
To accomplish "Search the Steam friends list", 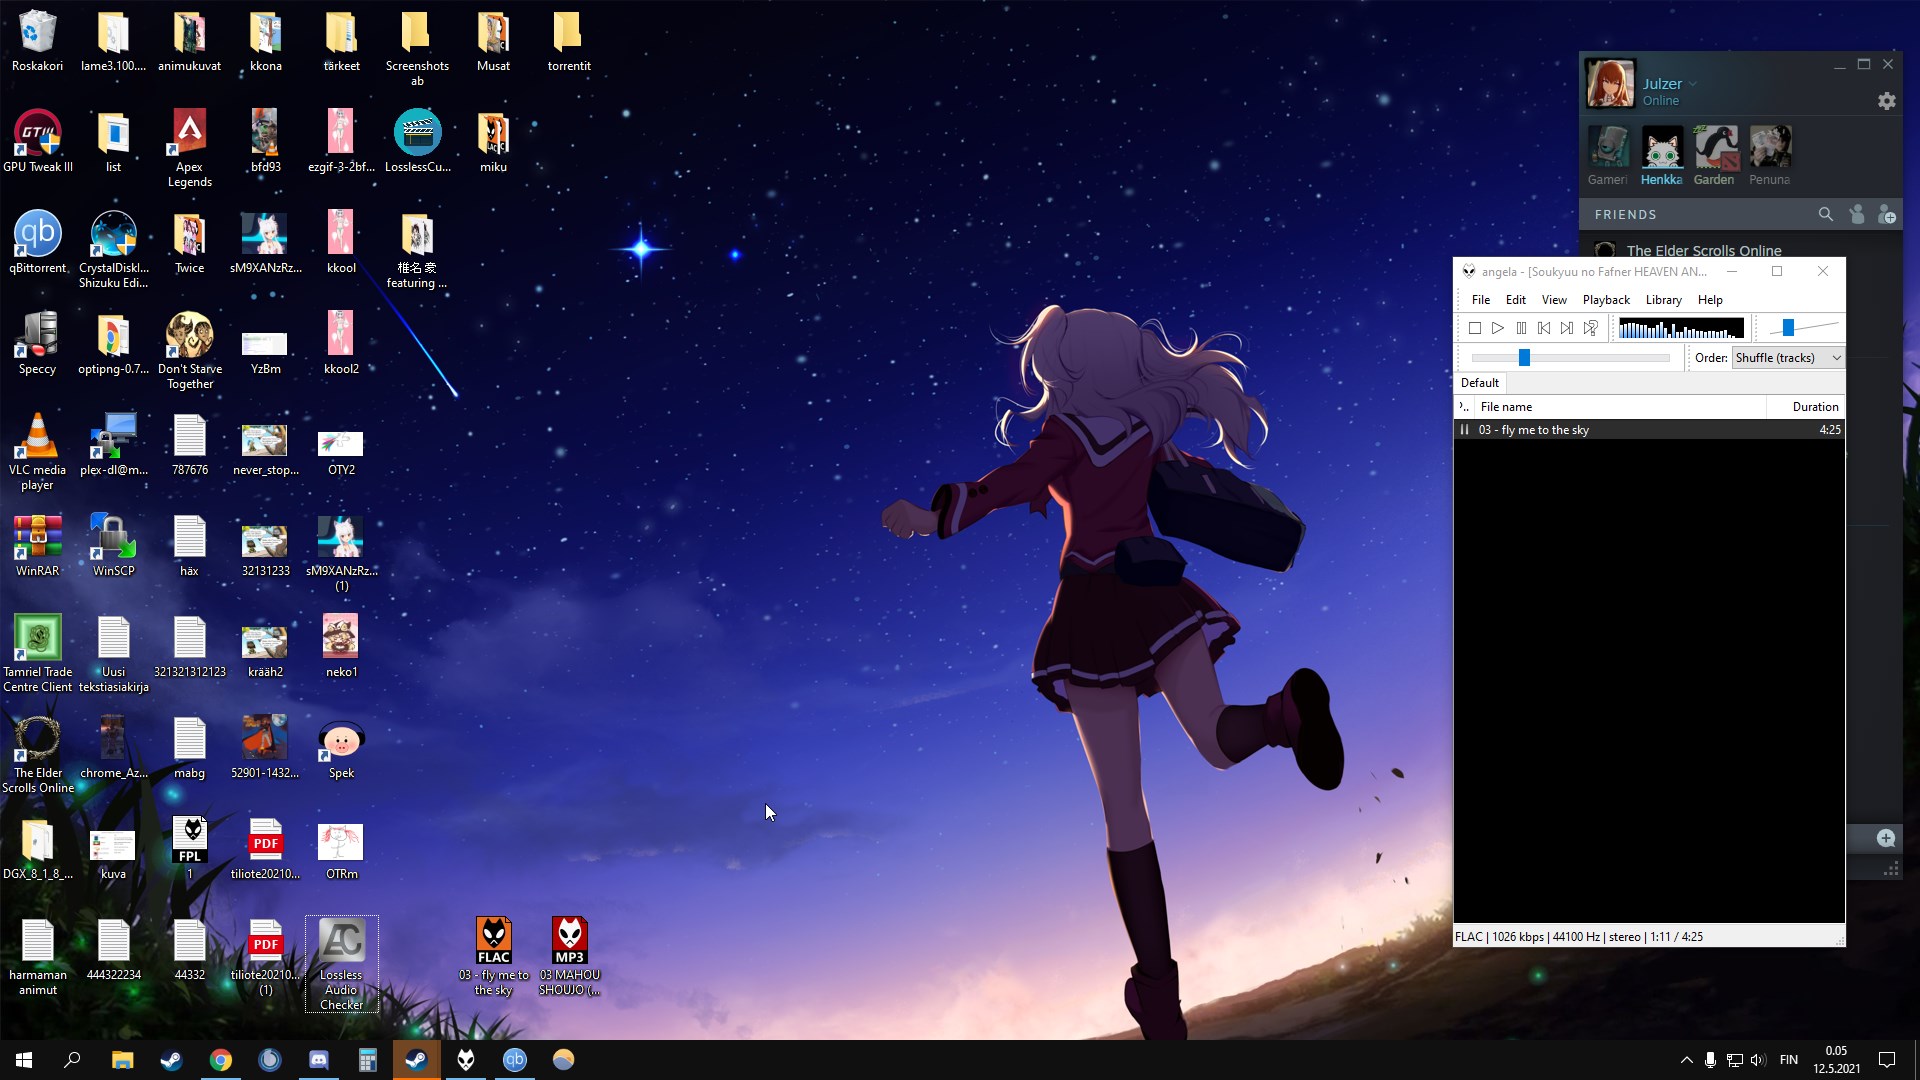I will coord(1825,214).
